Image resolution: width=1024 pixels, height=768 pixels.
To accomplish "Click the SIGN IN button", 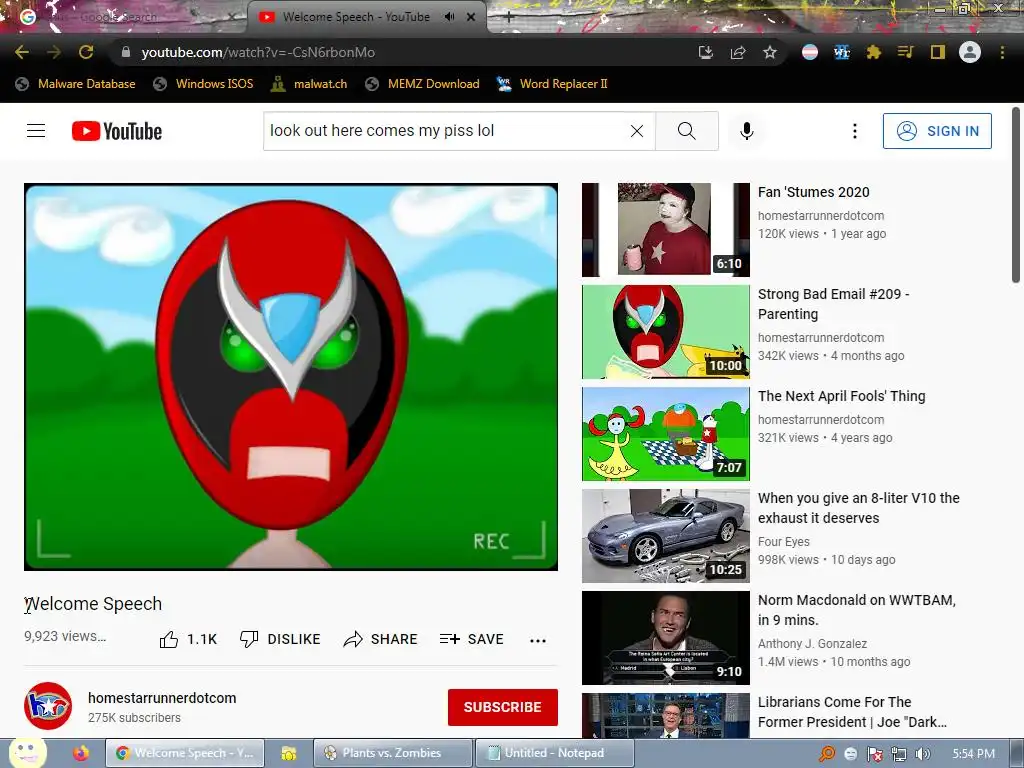I will (937, 131).
